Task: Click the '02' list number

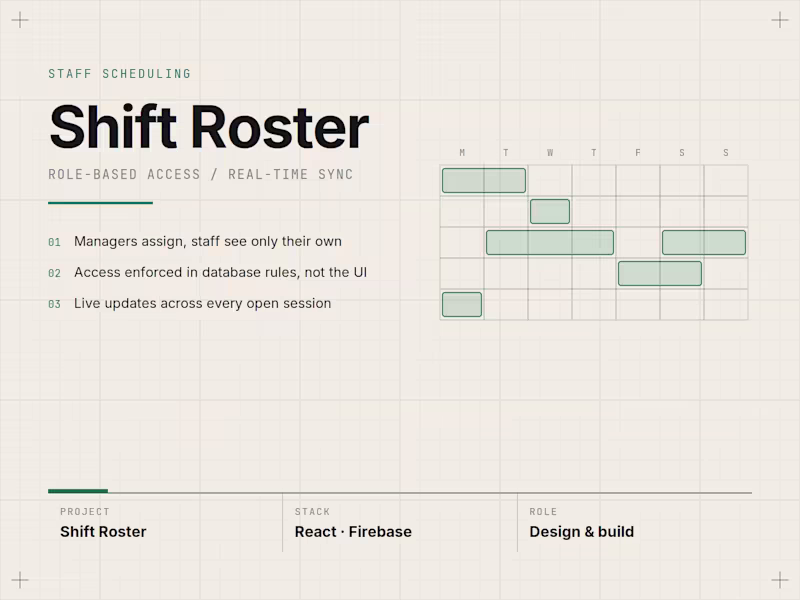Action: [x=54, y=273]
